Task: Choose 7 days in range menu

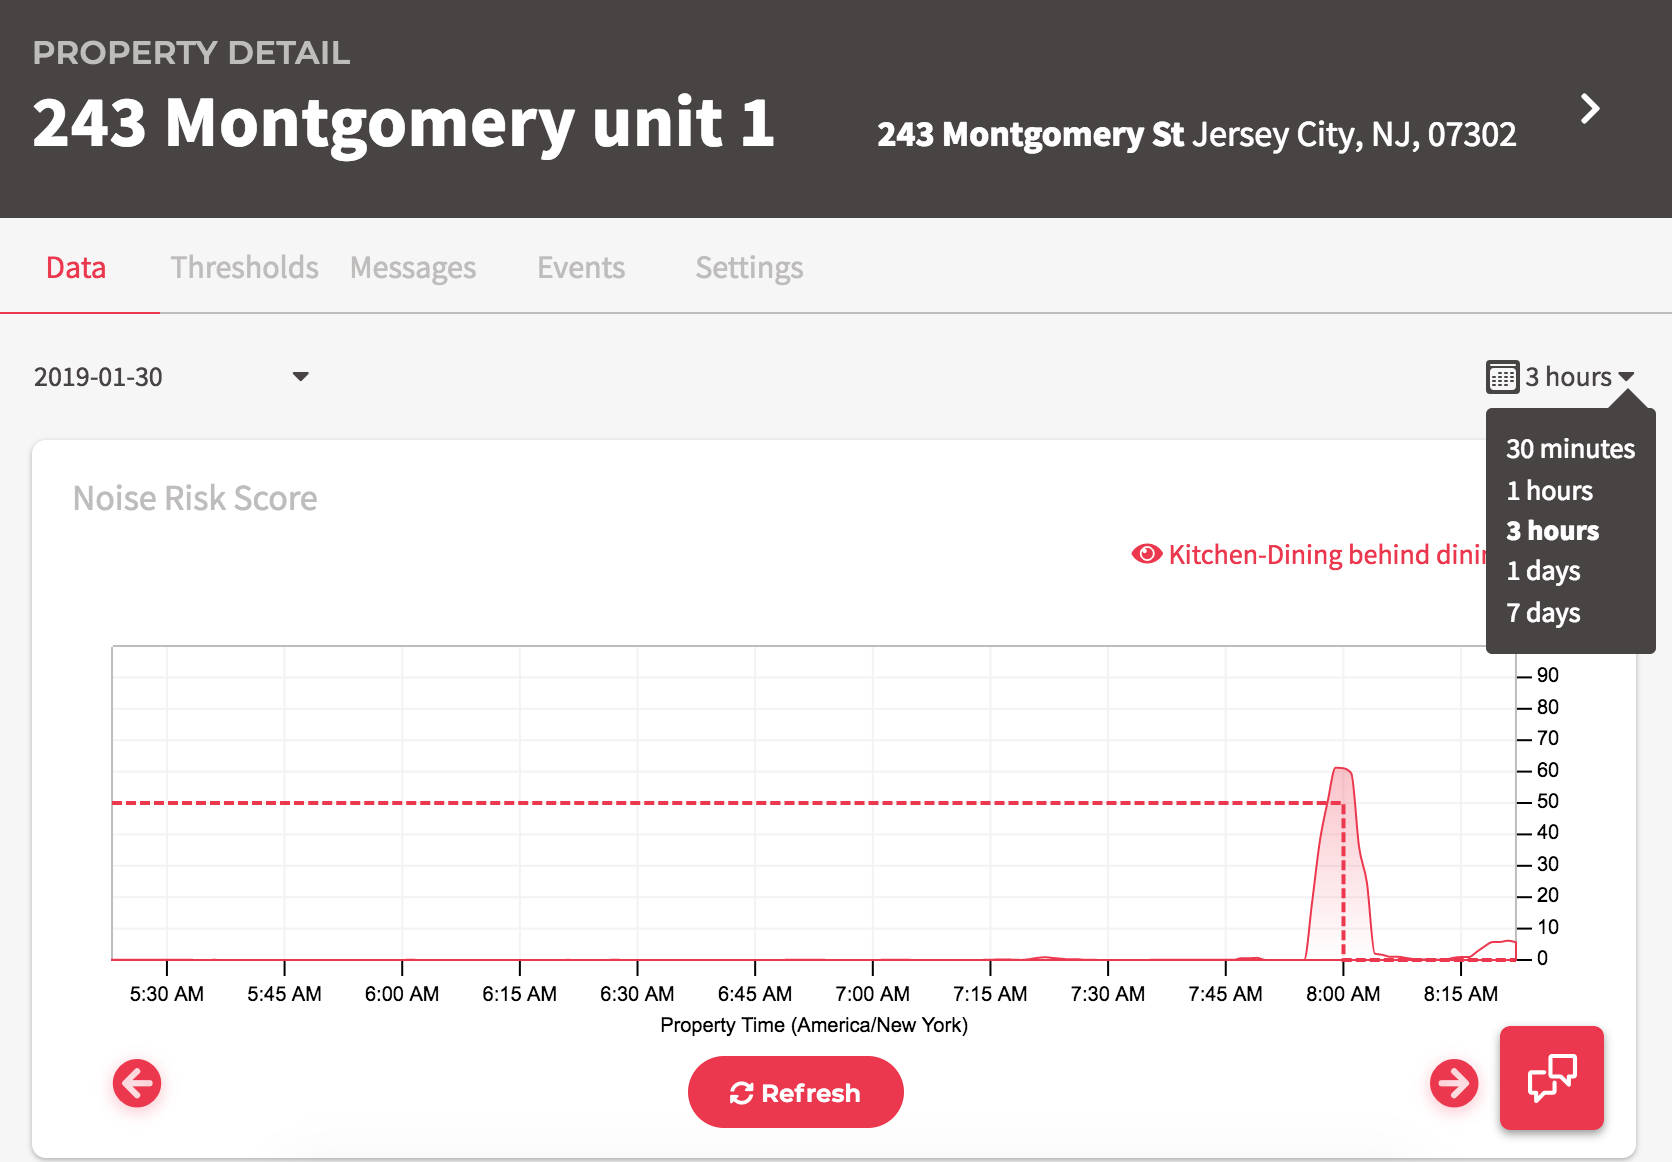Action: (x=1543, y=613)
